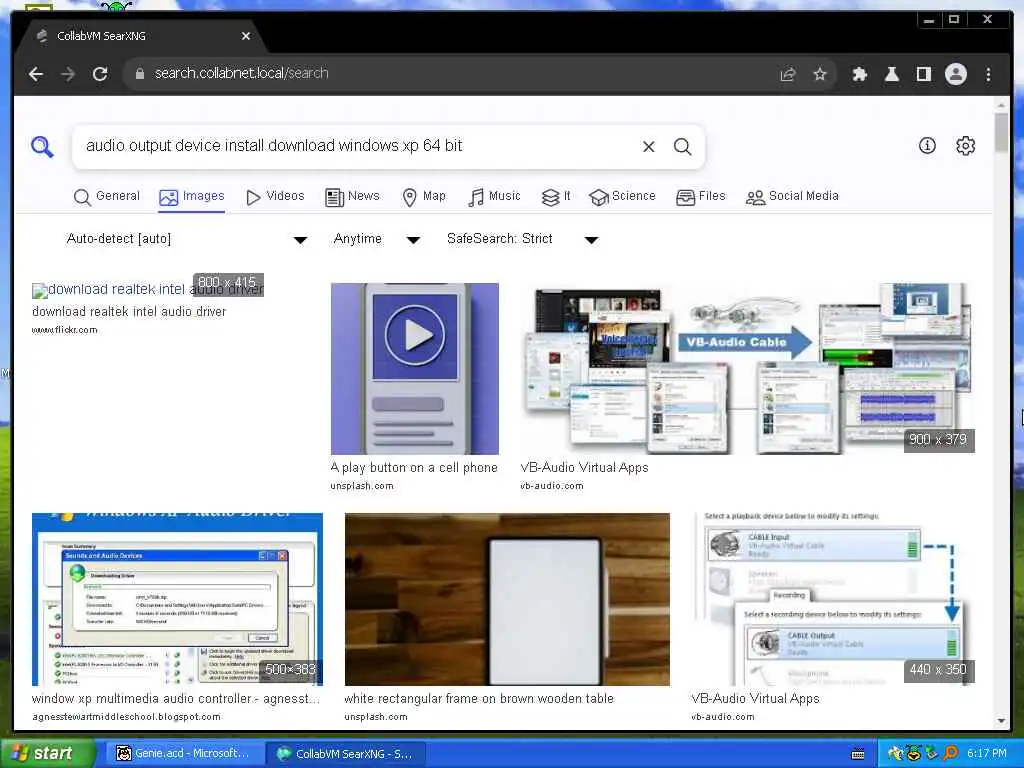Open the SearXNG info/about icon

pos(927,145)
